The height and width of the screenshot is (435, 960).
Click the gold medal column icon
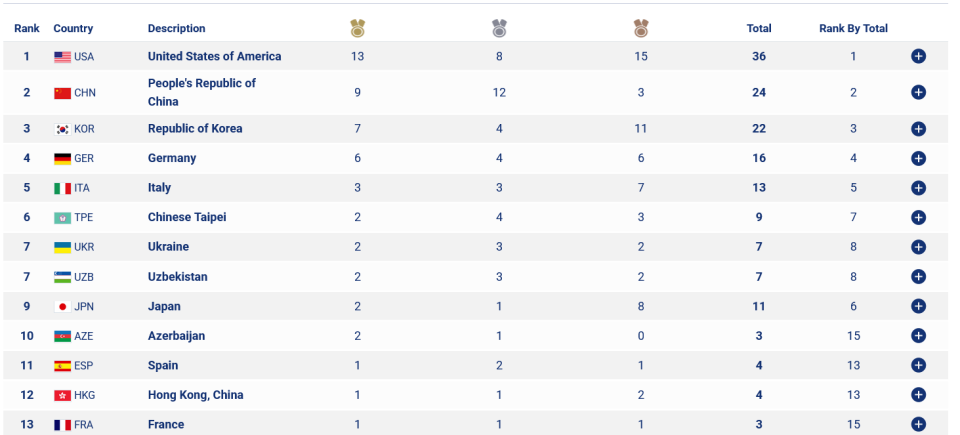coord(358,28)
